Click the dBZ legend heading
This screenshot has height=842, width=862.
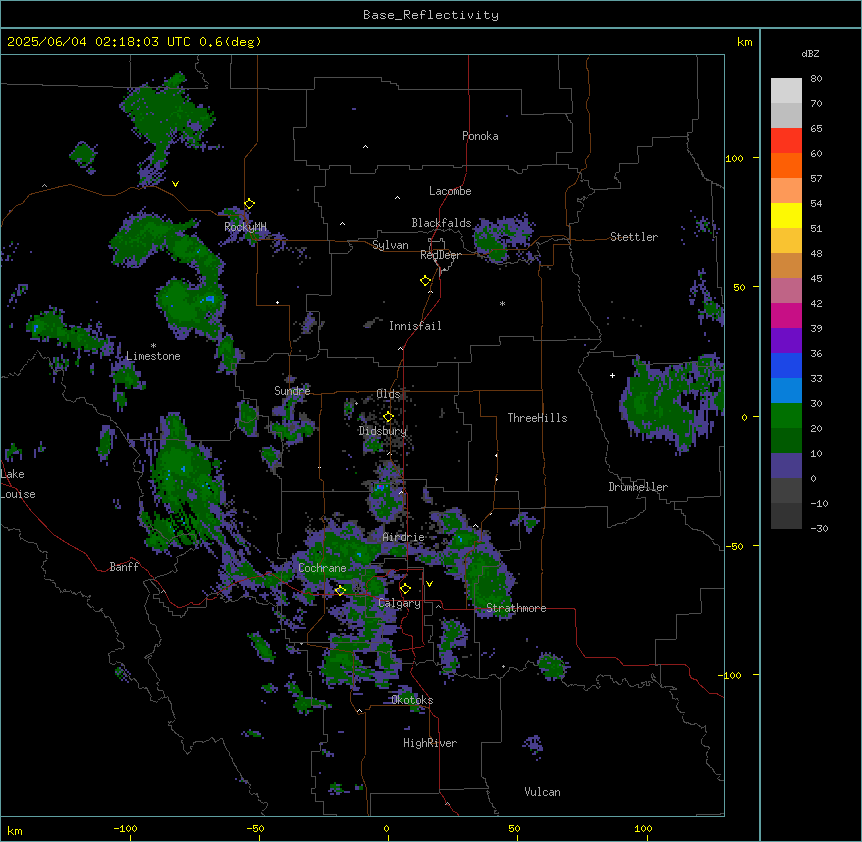point(810,54)
